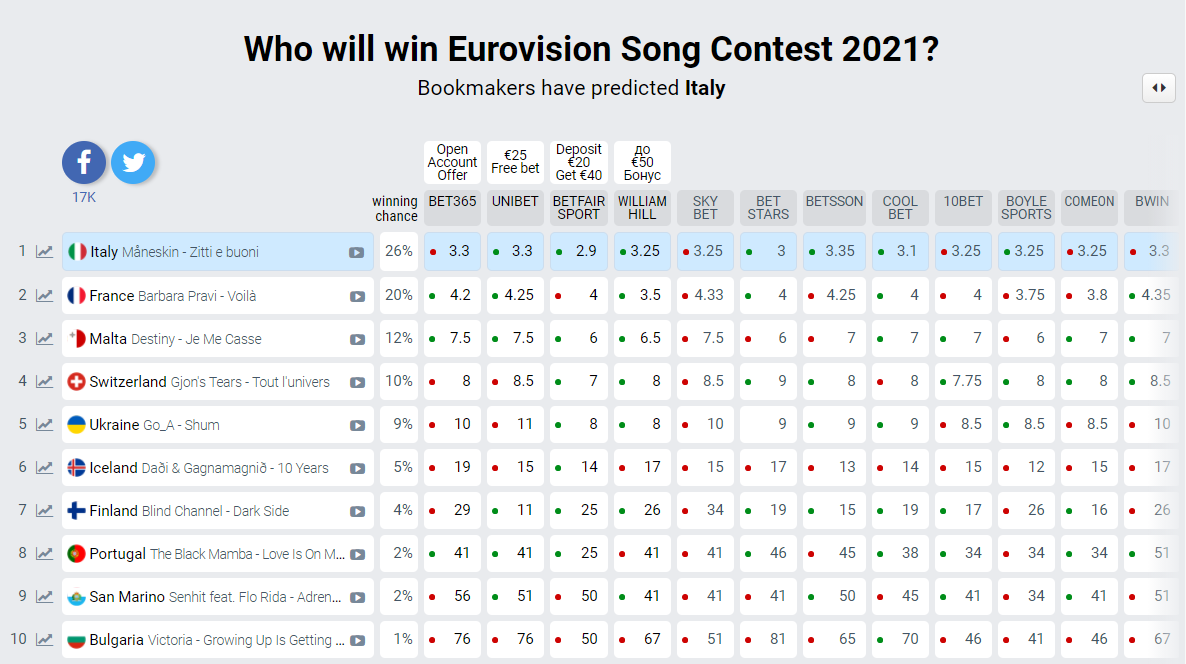The image size is (1186, 664).
Task: Open Switzerland Gjon's Tears entry link
Action: pyautogui.click(x=209, y=382)
